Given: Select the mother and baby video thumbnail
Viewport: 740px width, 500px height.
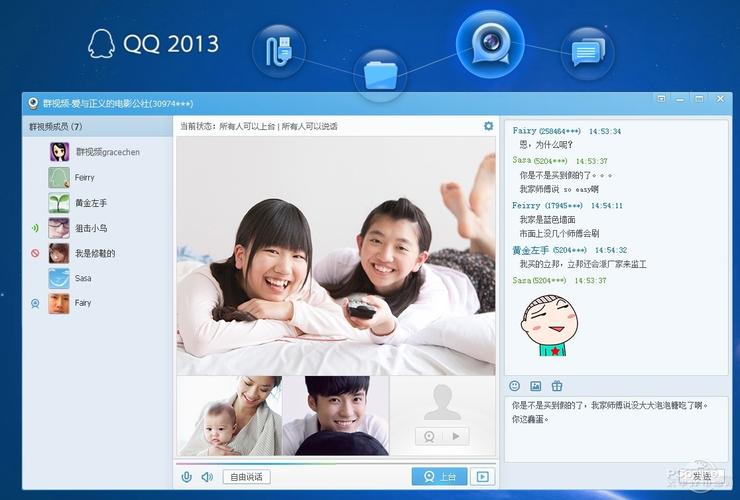Looking at the screenshot, I should [x=229, y=416].
